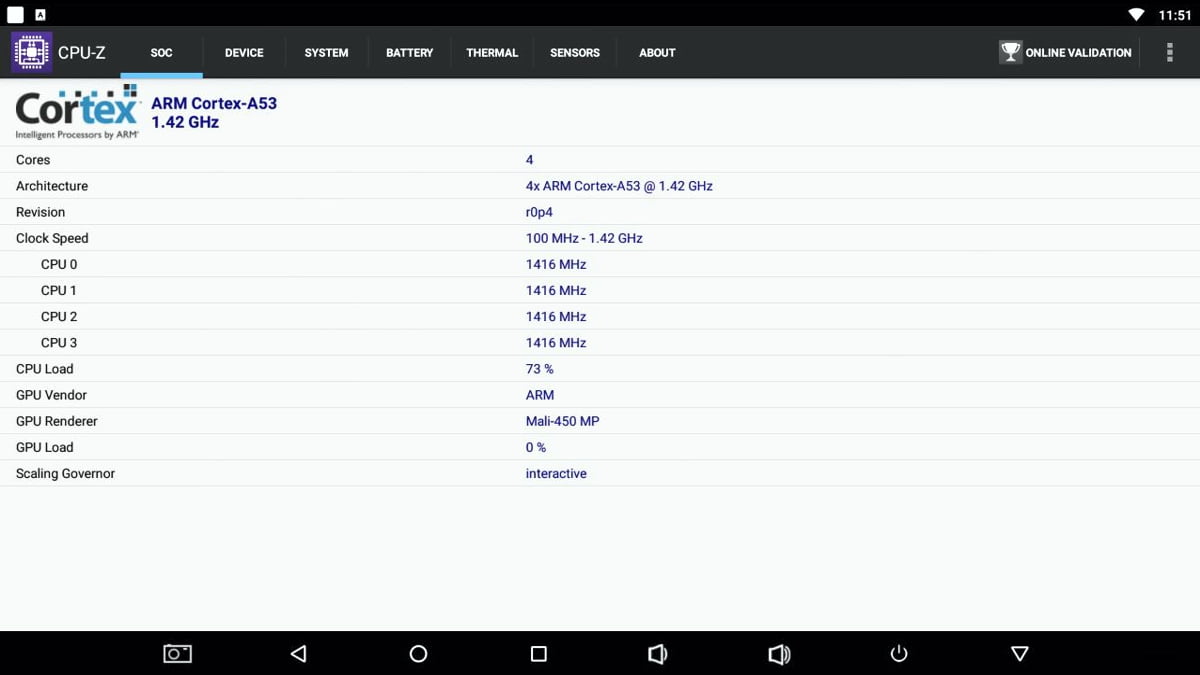The image size is (1200, 675).
Task: Lower volume using the speaker icon
Action: tap(658, 653)
